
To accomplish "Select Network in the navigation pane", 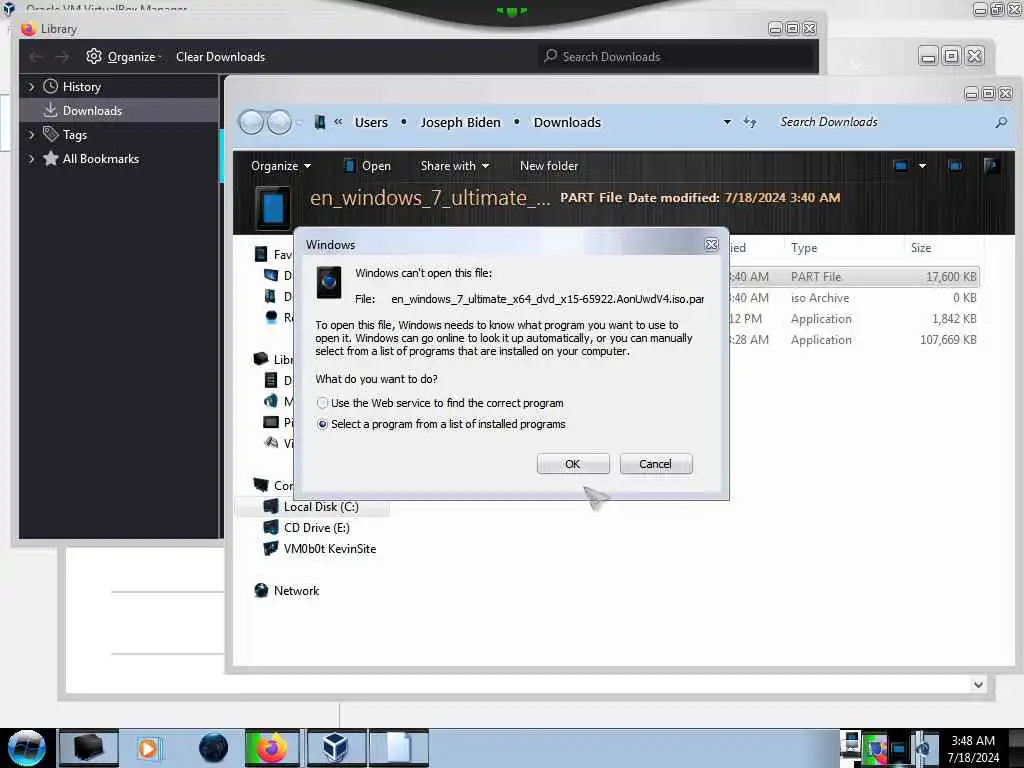I will pos(286,590).
